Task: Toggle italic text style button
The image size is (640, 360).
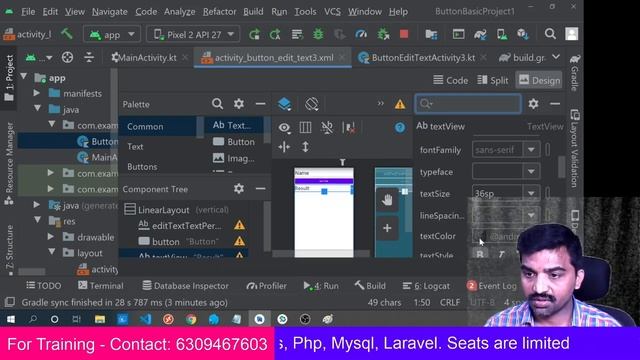Action: tap(501, 254)
